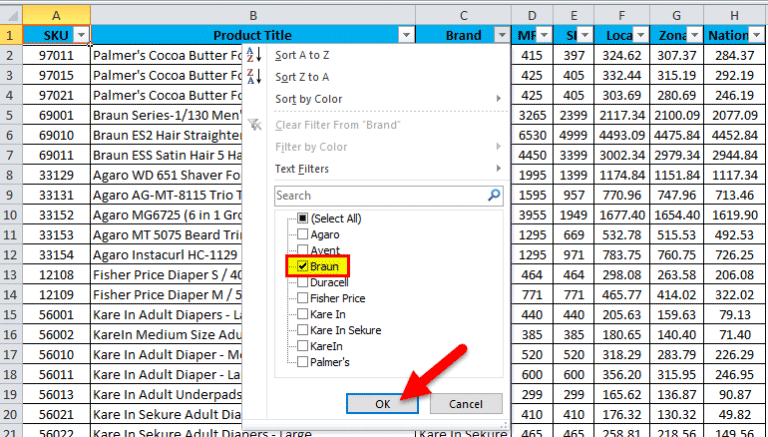The width and height of the screenshot is (768, 437).
Task: Confirm the filter with OK button
Action: (383, 404)
